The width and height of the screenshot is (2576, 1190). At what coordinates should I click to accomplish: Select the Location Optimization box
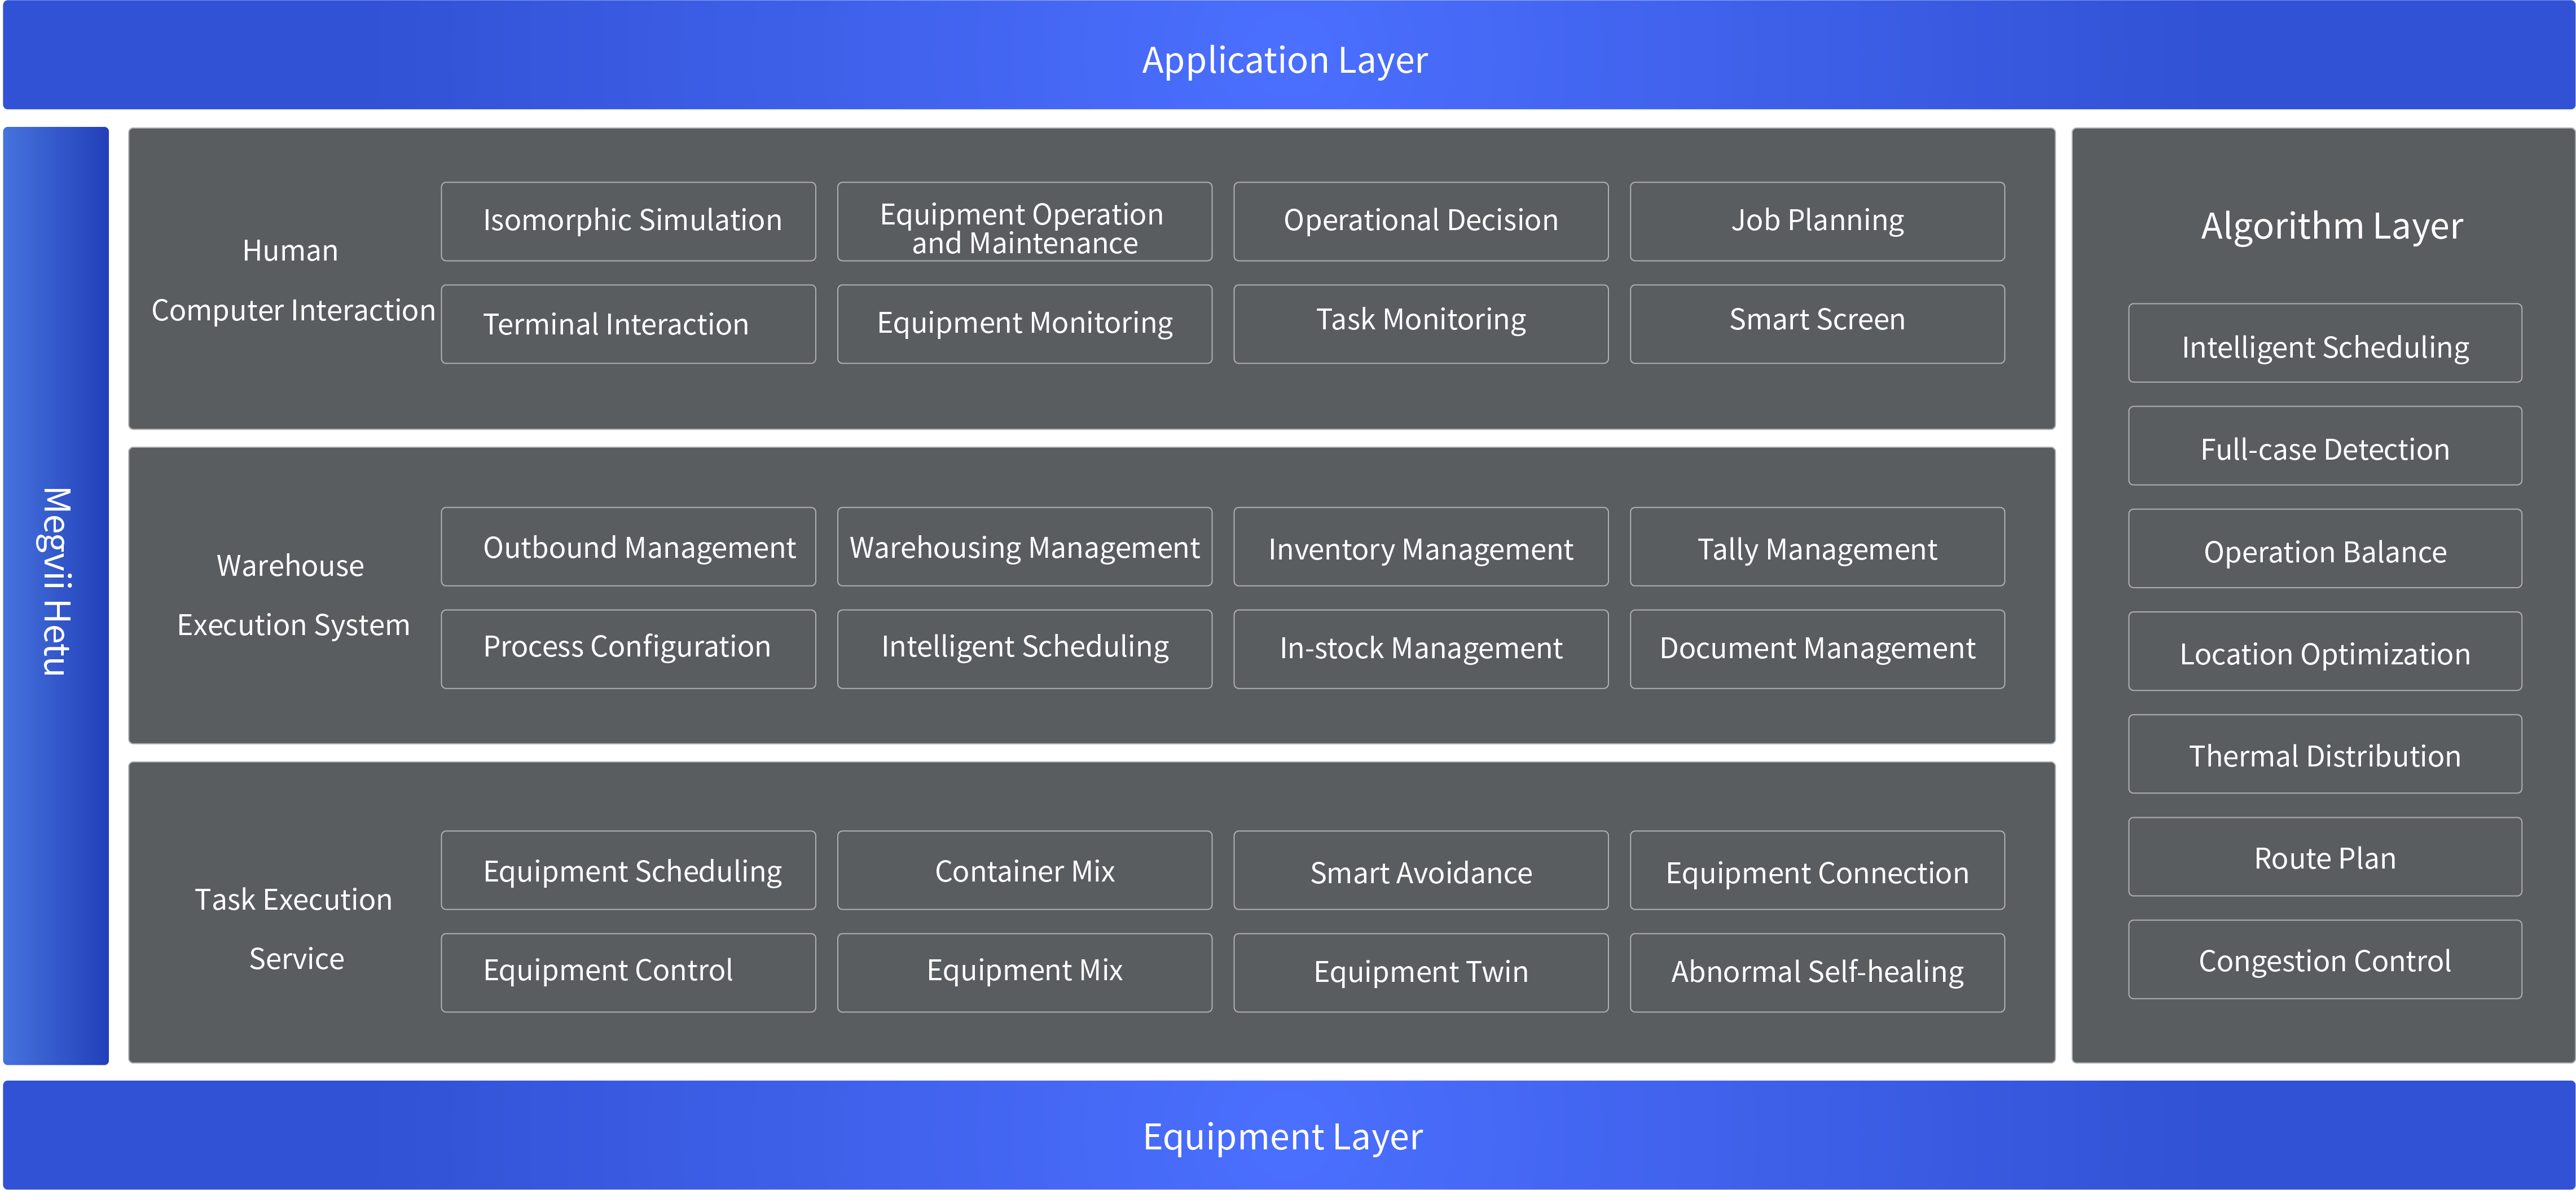[x=2325, y=651]
